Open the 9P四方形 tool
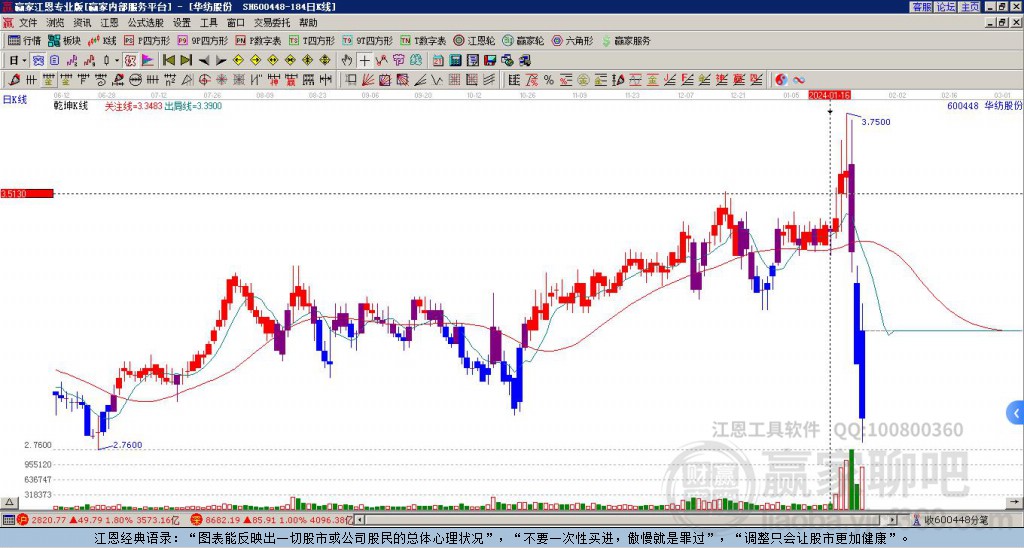 [203, 40]
